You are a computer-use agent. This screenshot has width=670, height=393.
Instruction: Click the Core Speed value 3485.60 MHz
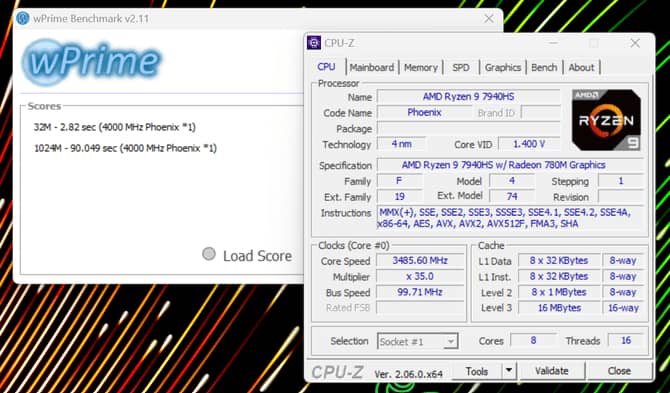(420, 261)
